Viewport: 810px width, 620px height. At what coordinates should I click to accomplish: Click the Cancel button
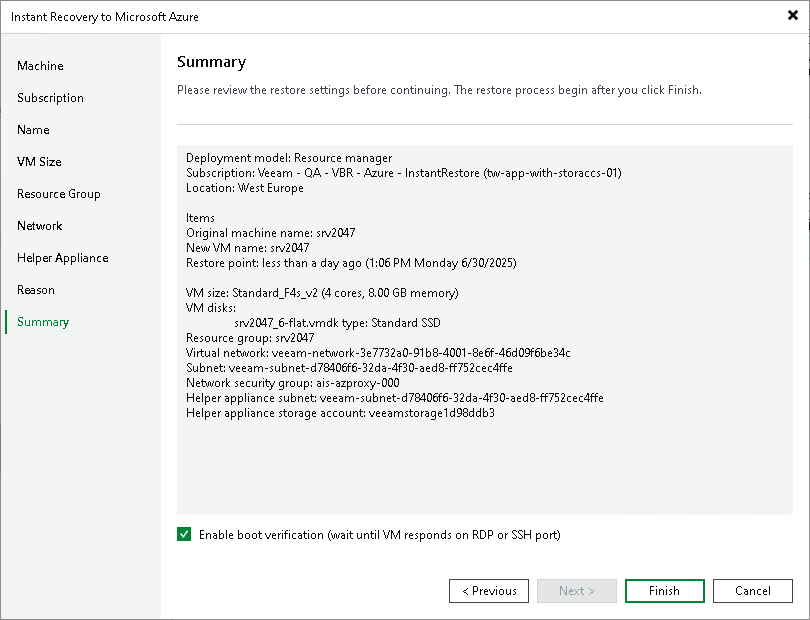click(x=752, y=590)
